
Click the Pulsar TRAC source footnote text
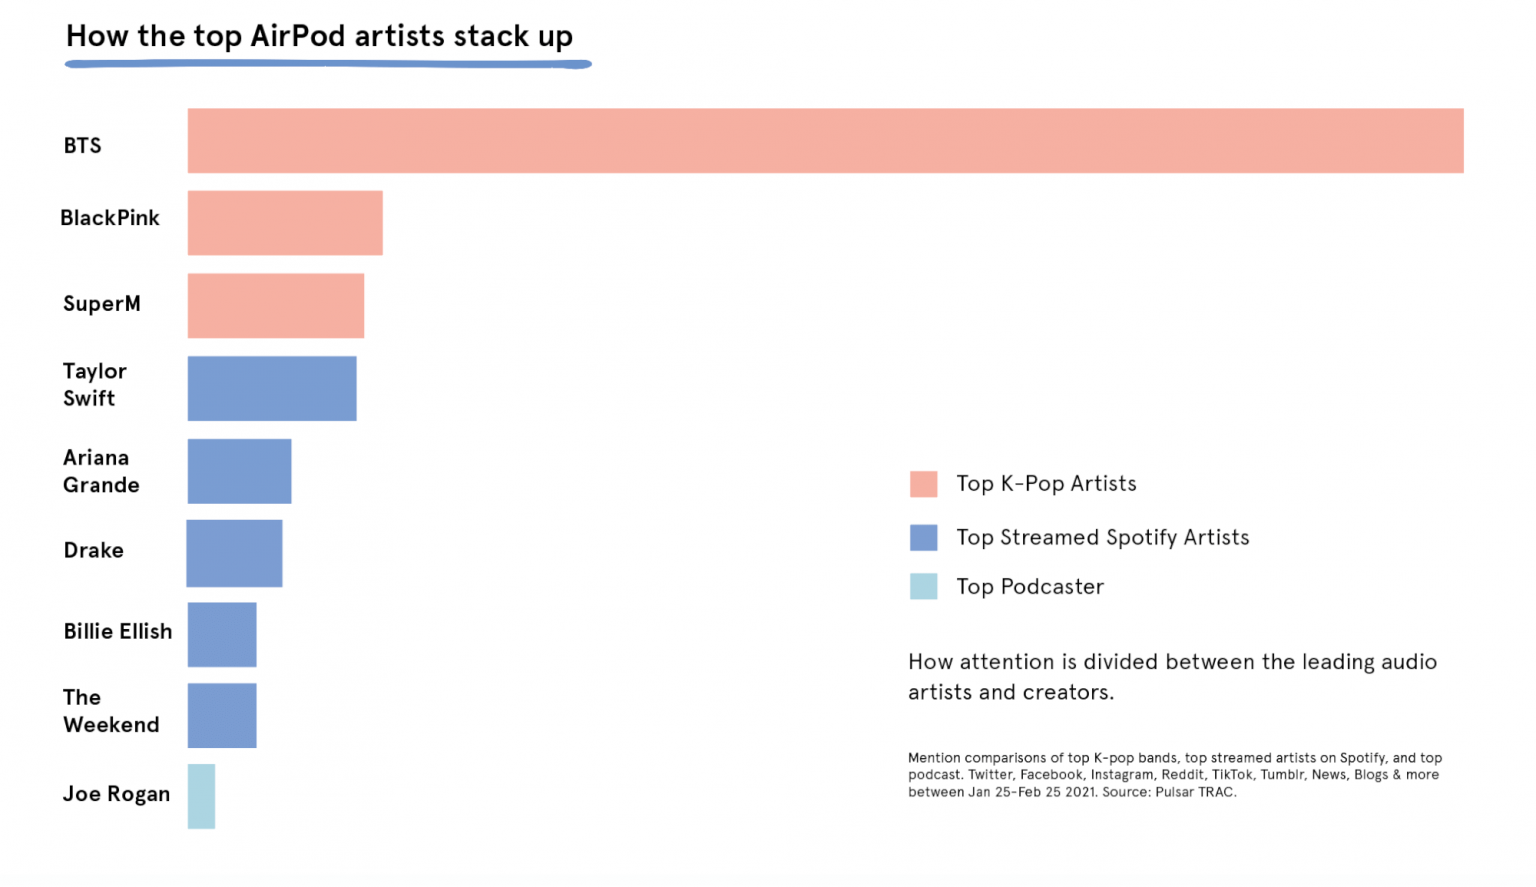(x=1174, y=775)
